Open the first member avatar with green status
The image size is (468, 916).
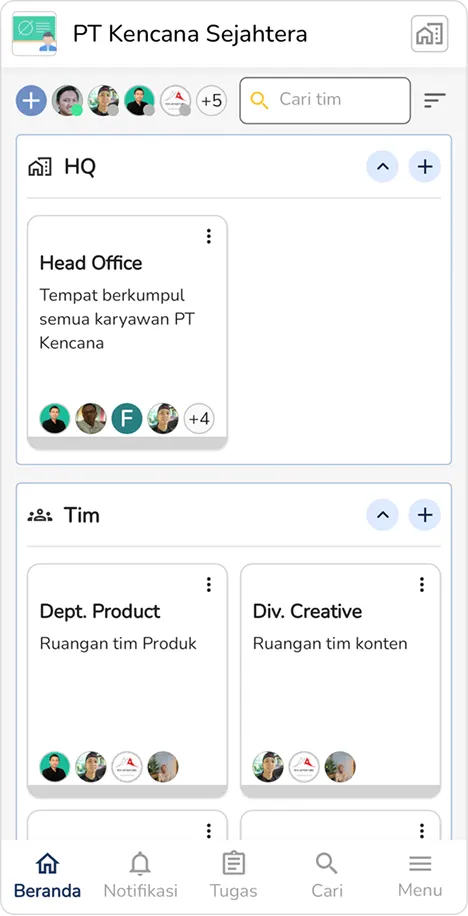67,100
